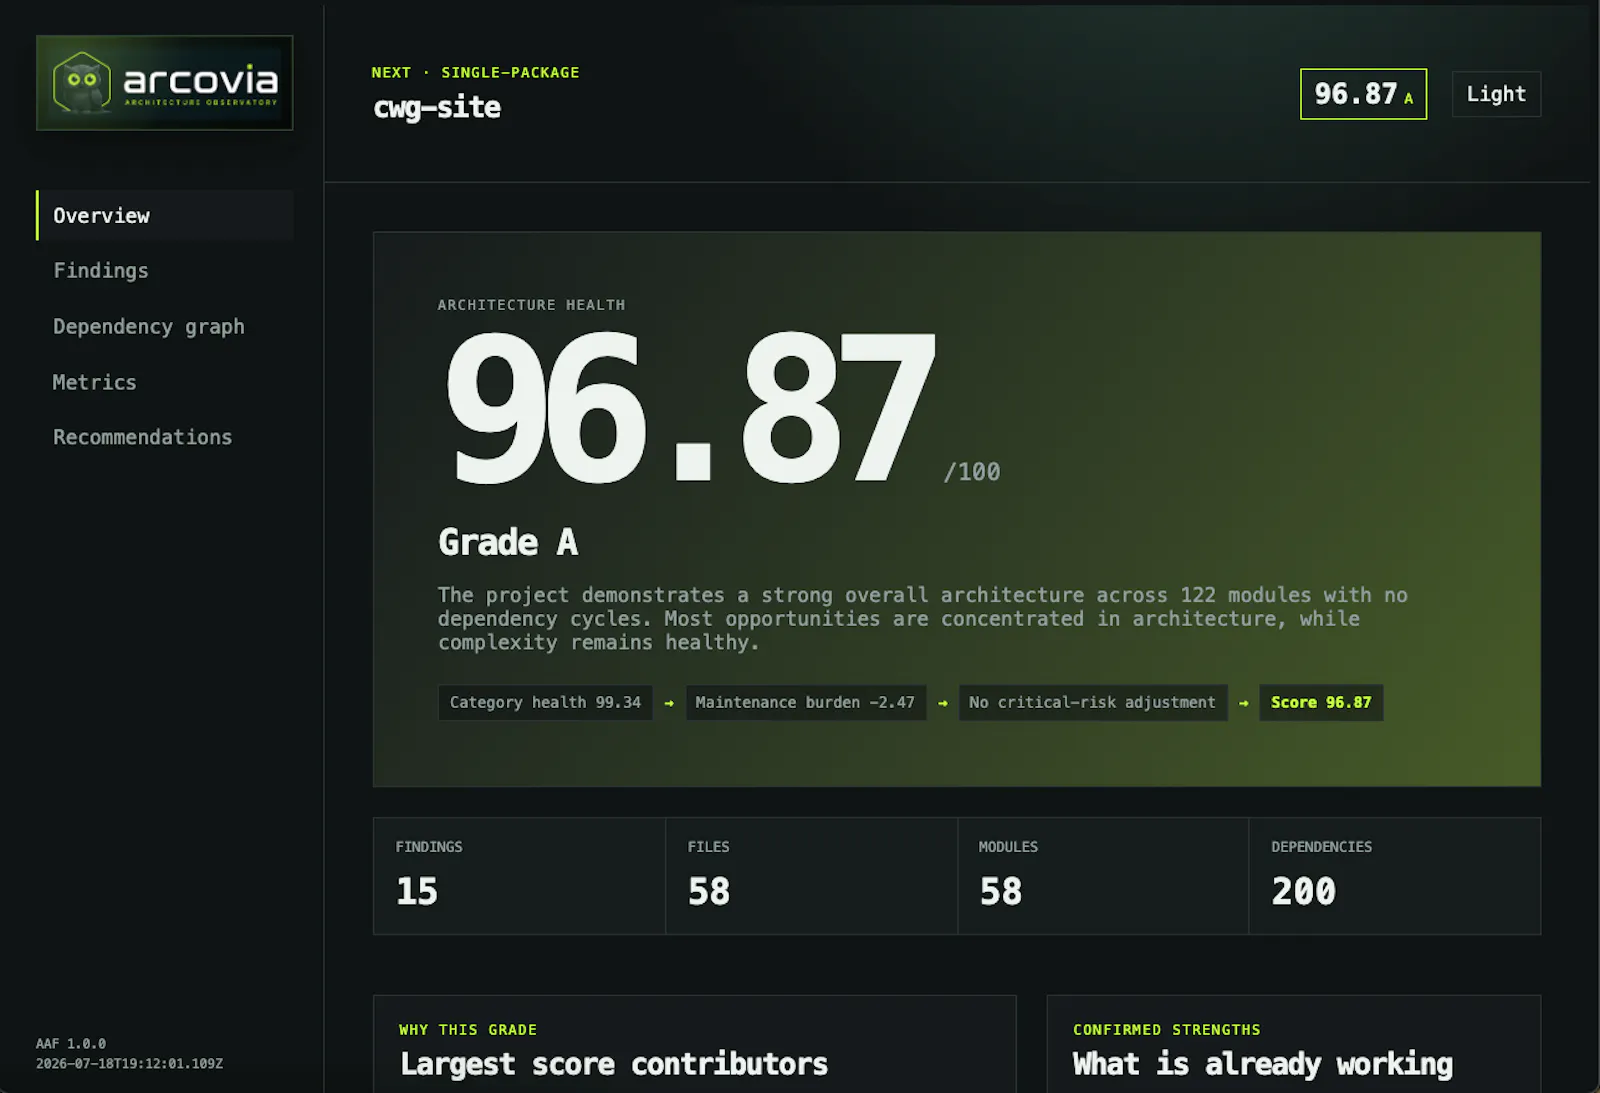The width and height of the screenshot is (1600, 1093).
Task: Select the cwg-site project title
Action: (x=437, y=108)
